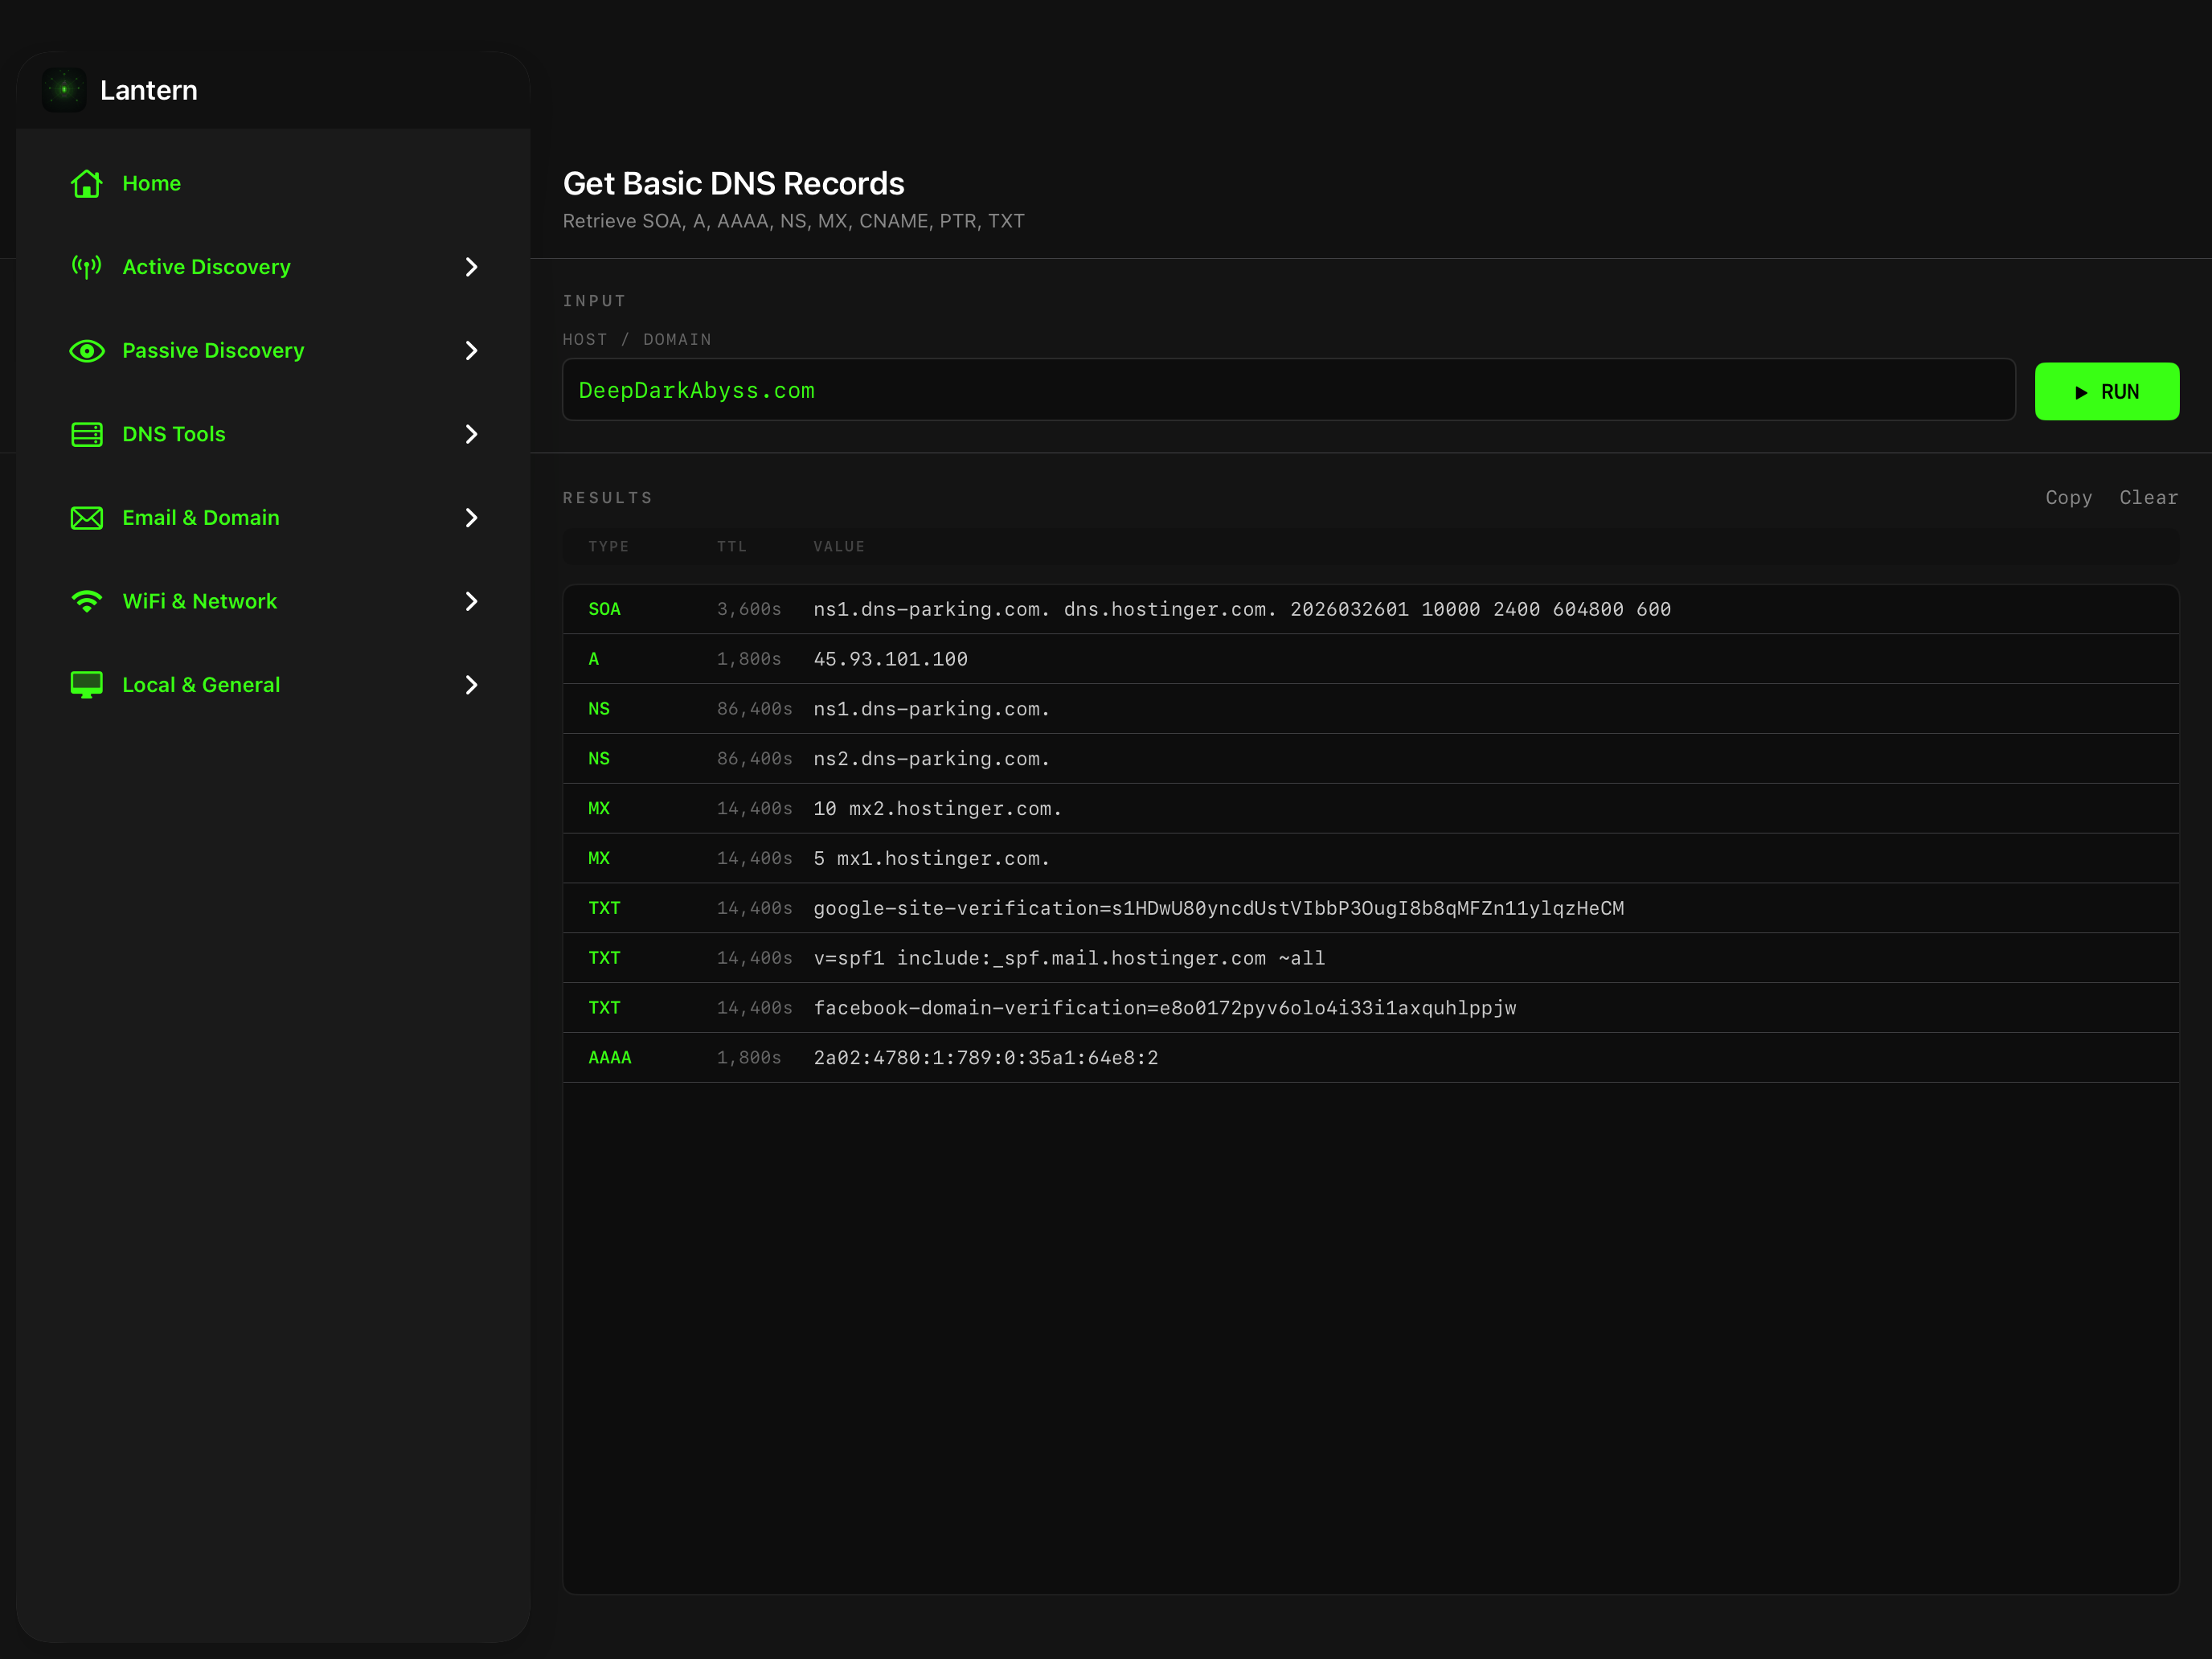This screenshot has height=1659, width=2212.
Task: Select the DNS Tools server icon
Action: 87,434
